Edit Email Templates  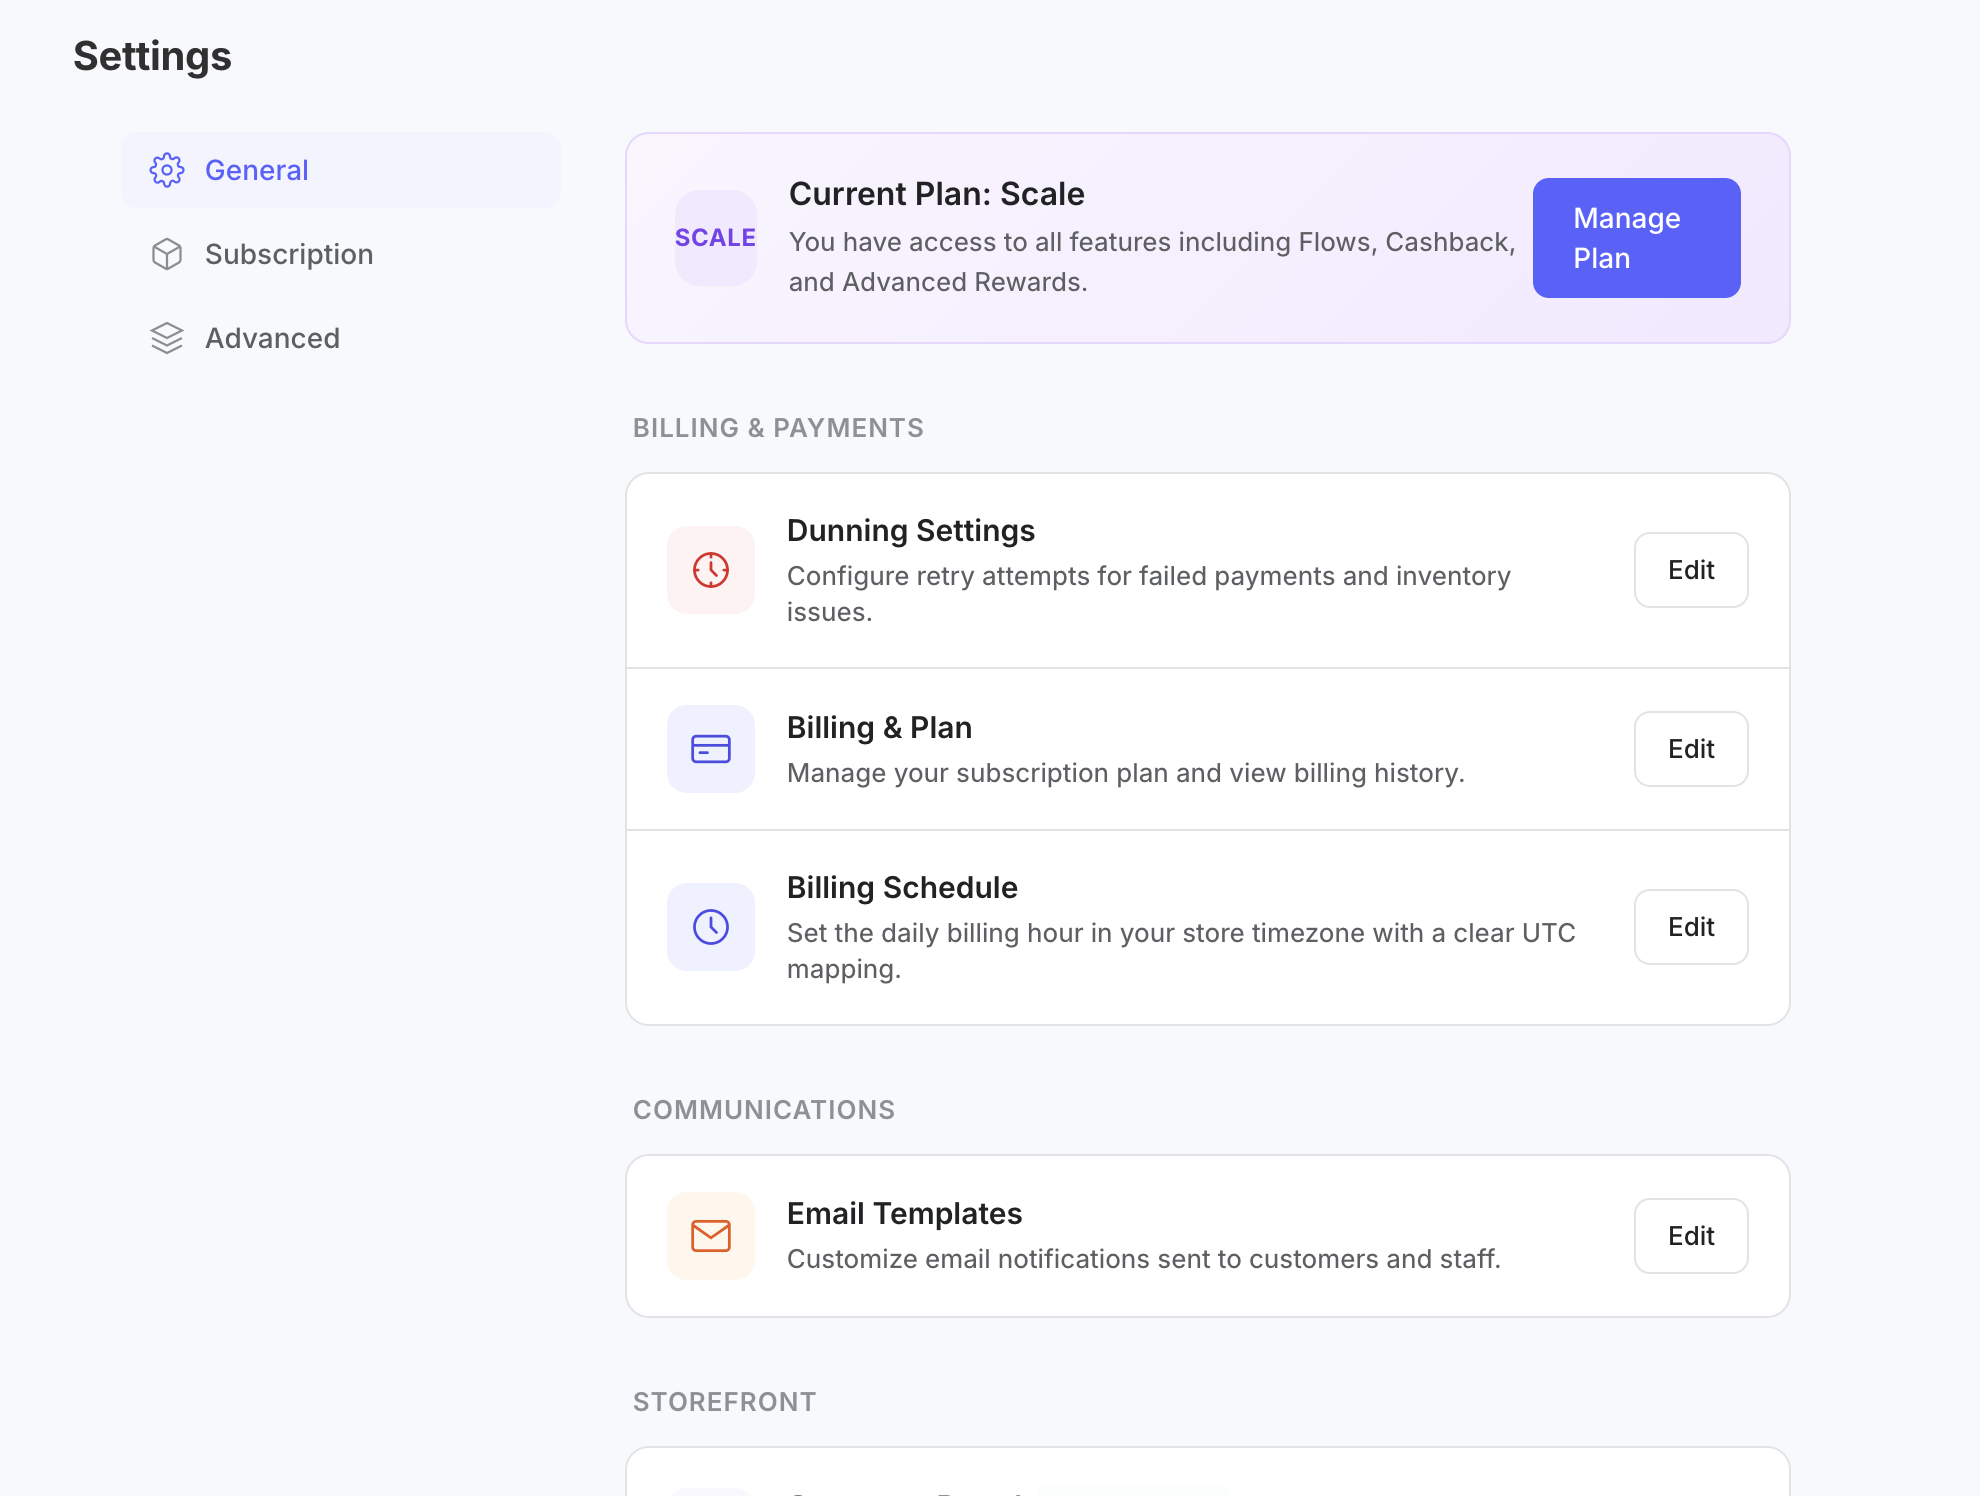[x=1691, y=1236]
